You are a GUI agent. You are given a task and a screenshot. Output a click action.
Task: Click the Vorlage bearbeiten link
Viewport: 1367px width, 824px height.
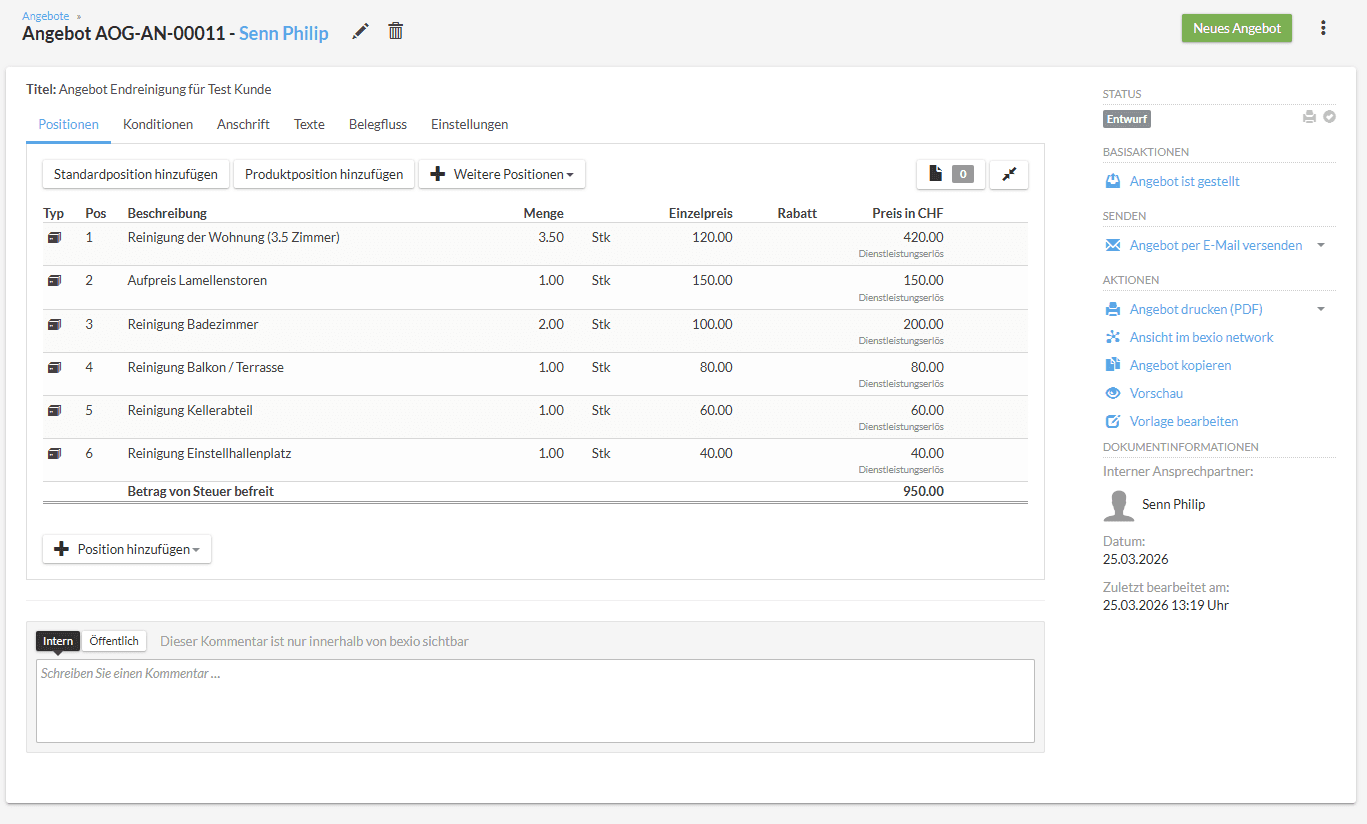(1184, 421)
